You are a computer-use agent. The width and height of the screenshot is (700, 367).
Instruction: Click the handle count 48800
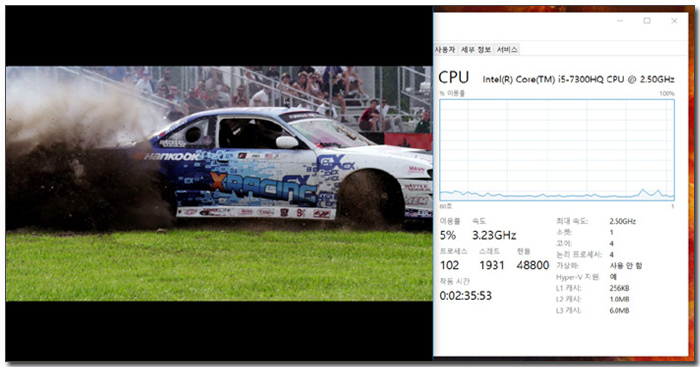click(x=533, y=265)
